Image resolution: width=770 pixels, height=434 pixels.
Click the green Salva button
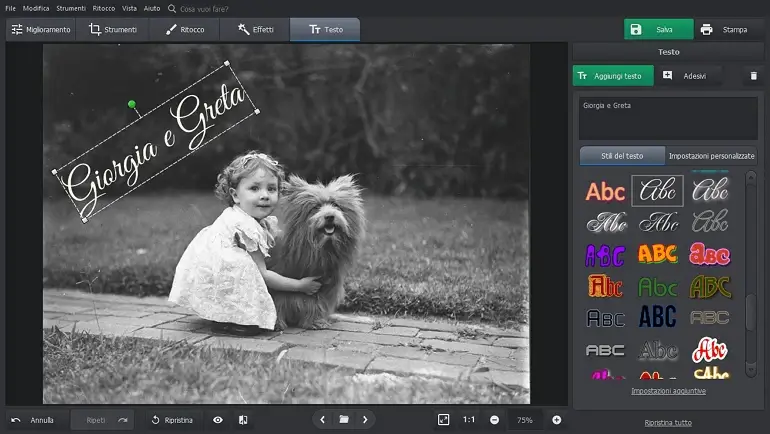point(659,29)
